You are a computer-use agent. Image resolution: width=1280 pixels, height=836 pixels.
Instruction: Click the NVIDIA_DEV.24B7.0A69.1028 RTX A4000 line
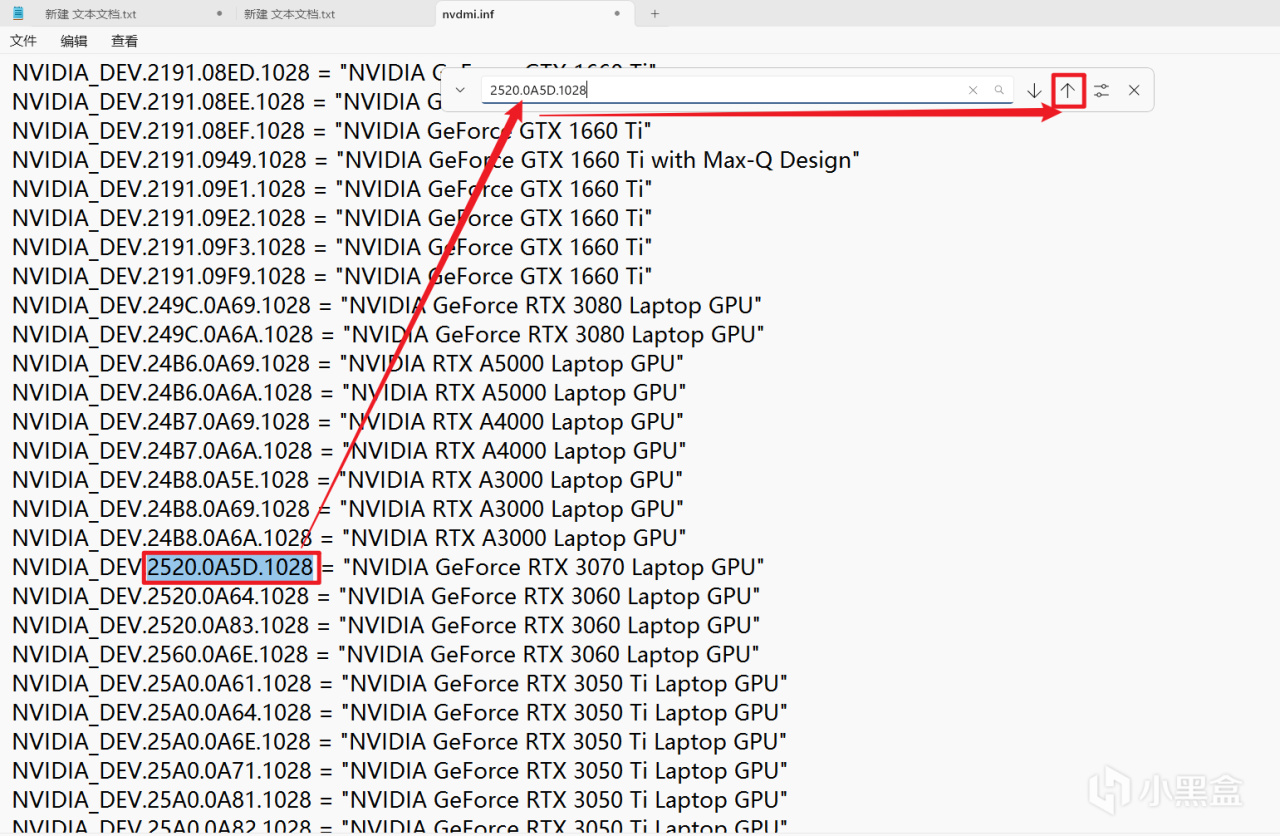click(348, 421)
